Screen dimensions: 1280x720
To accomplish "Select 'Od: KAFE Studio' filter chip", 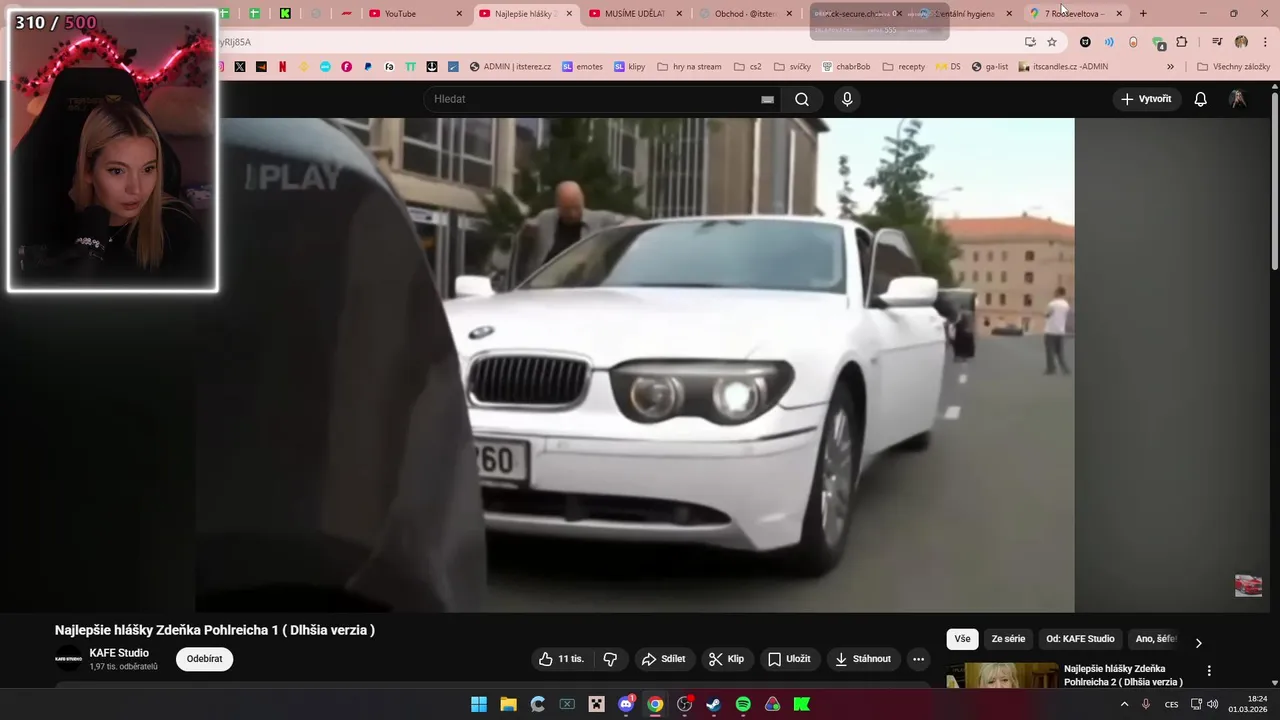I will point(1080,639).
